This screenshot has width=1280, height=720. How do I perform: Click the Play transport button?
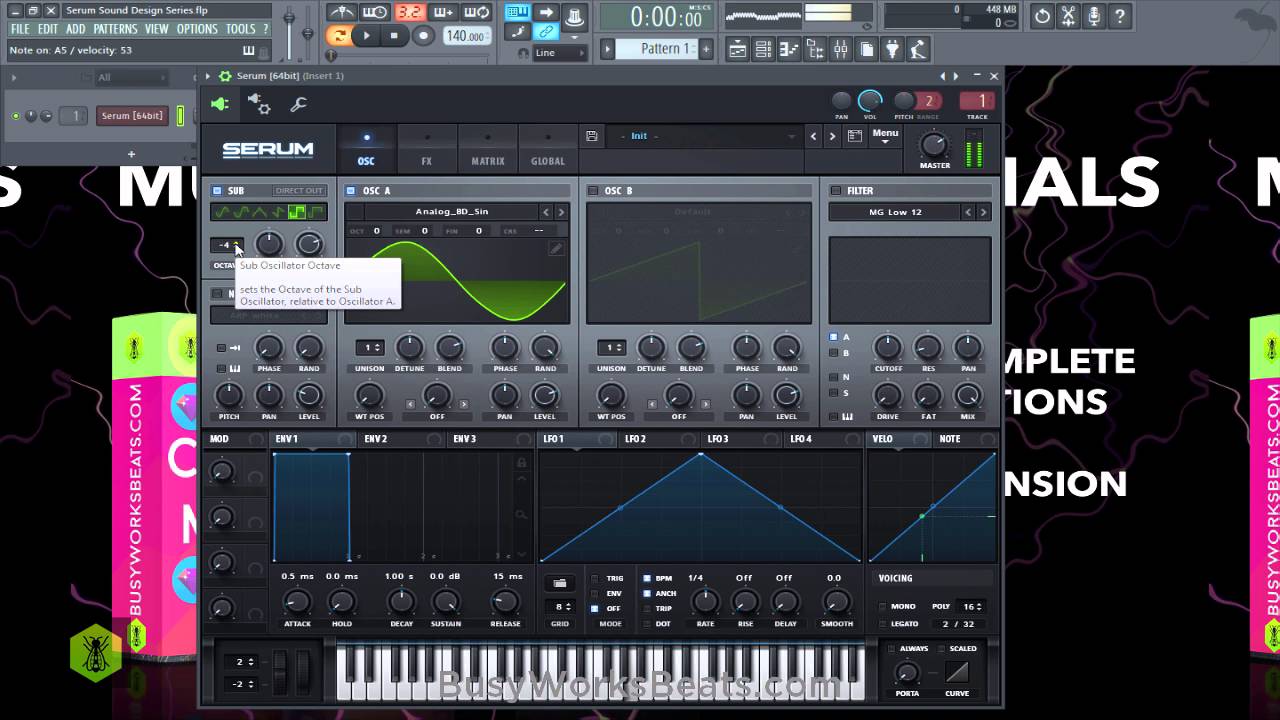pos(366,36)
